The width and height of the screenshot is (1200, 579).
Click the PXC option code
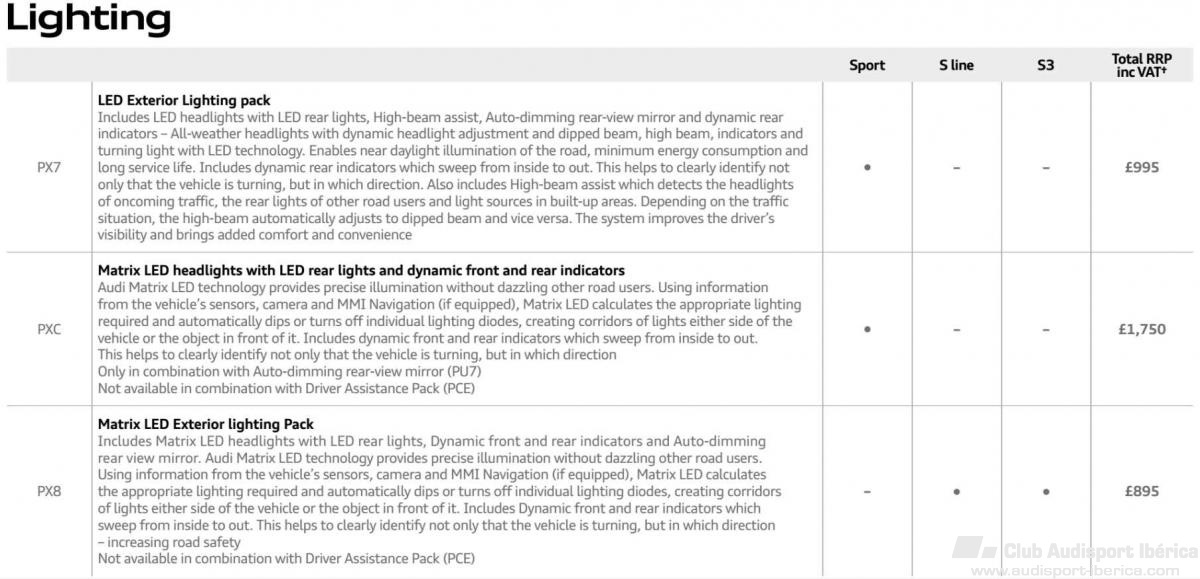(x=49, y=329)
